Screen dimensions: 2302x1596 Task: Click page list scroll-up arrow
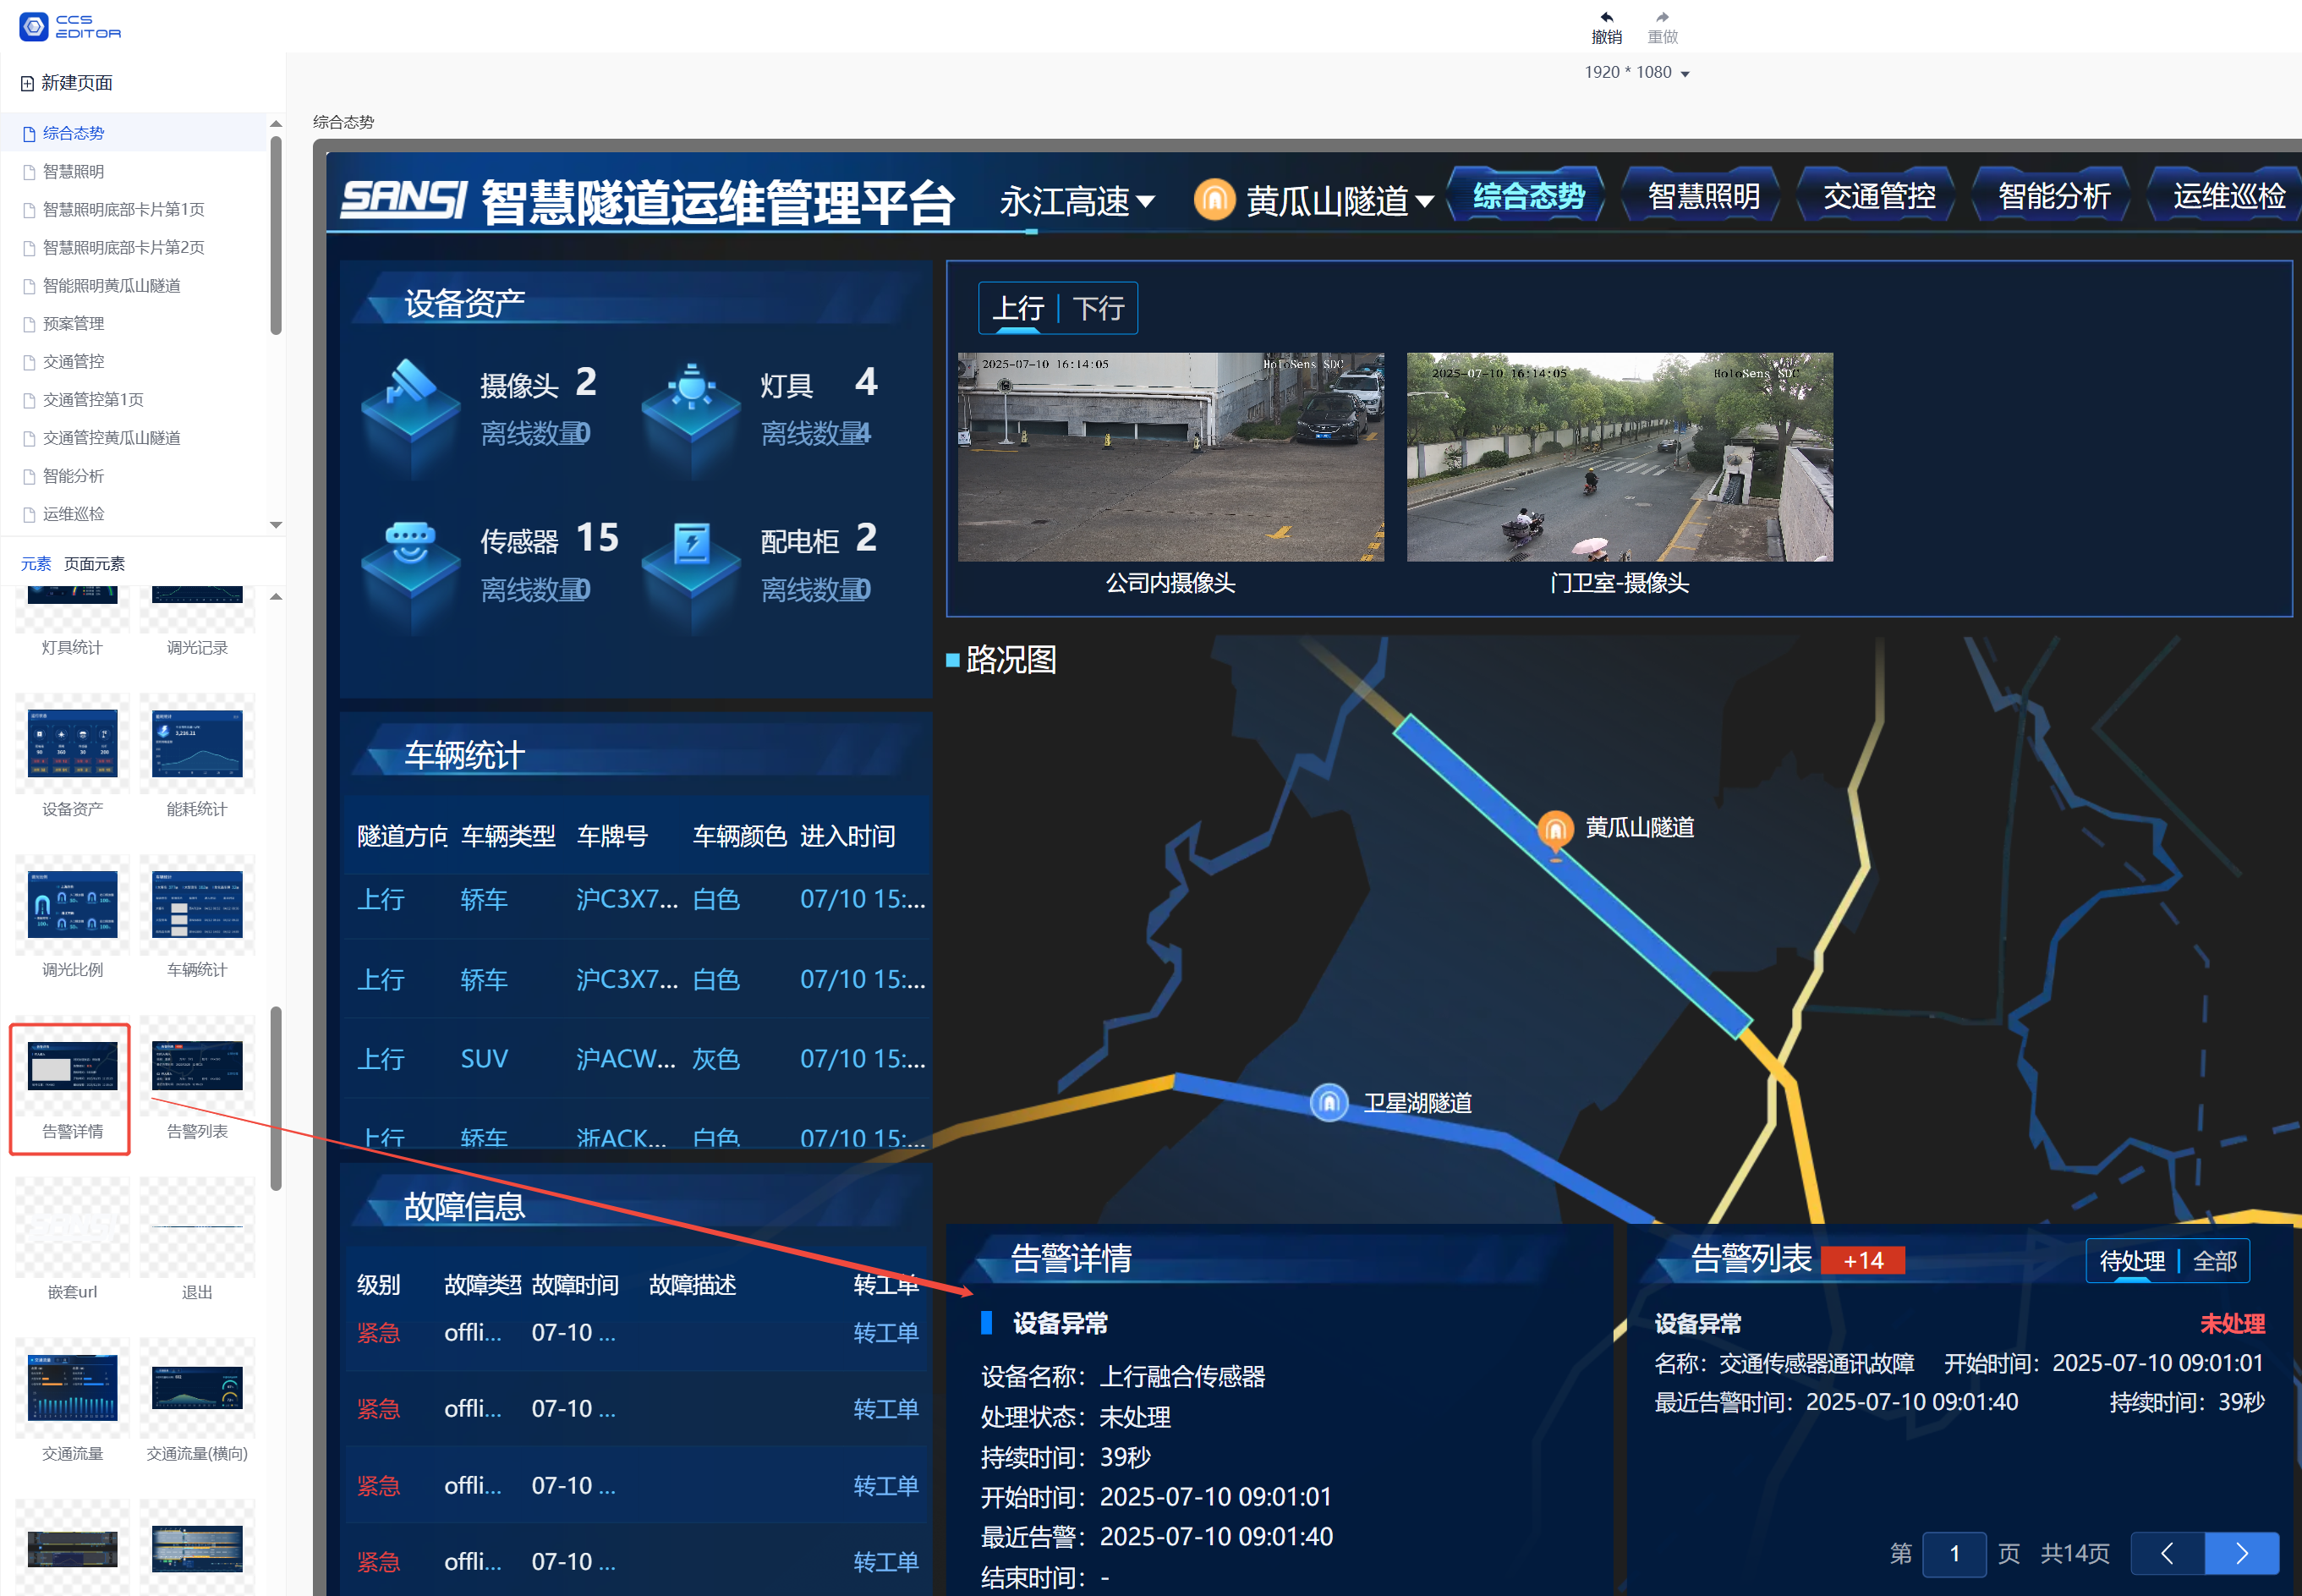(x=276, y=124)
